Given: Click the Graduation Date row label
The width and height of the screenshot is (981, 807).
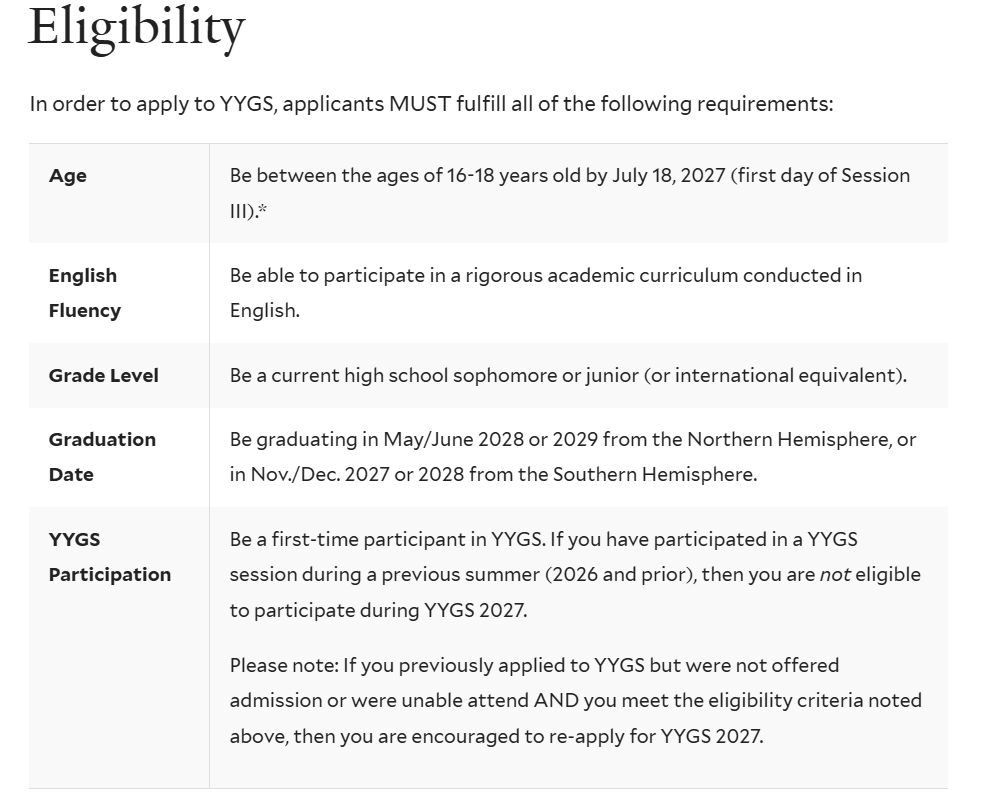Looking at the screenshot, I should point(102,457).
